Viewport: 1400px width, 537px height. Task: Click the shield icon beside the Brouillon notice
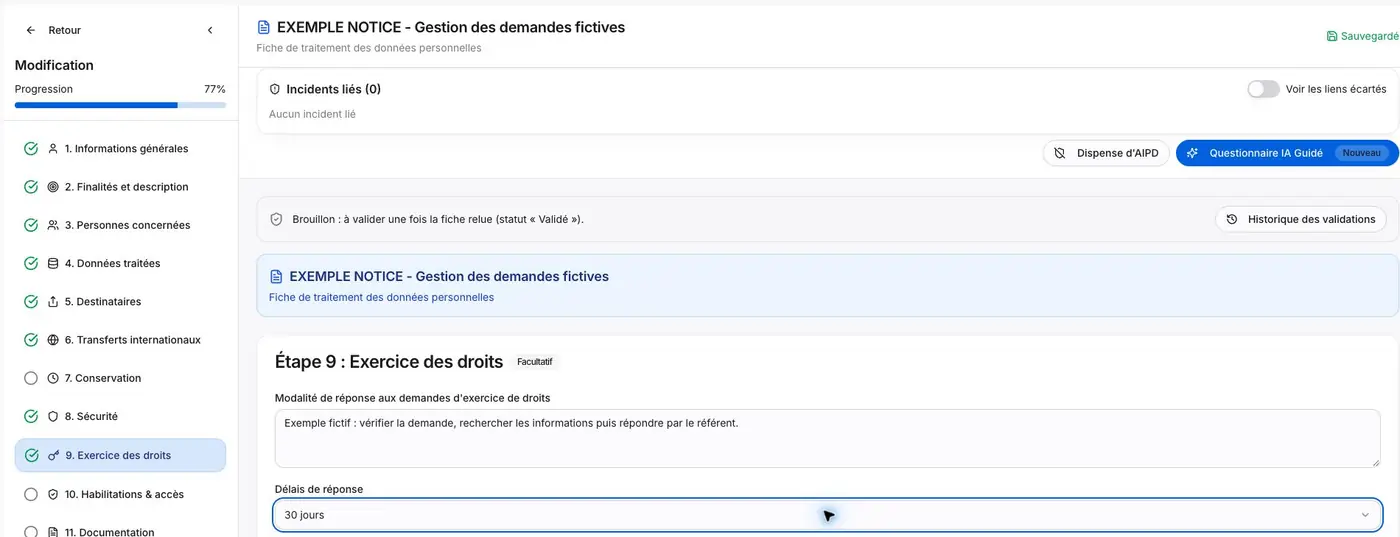[x=277, y=219]
